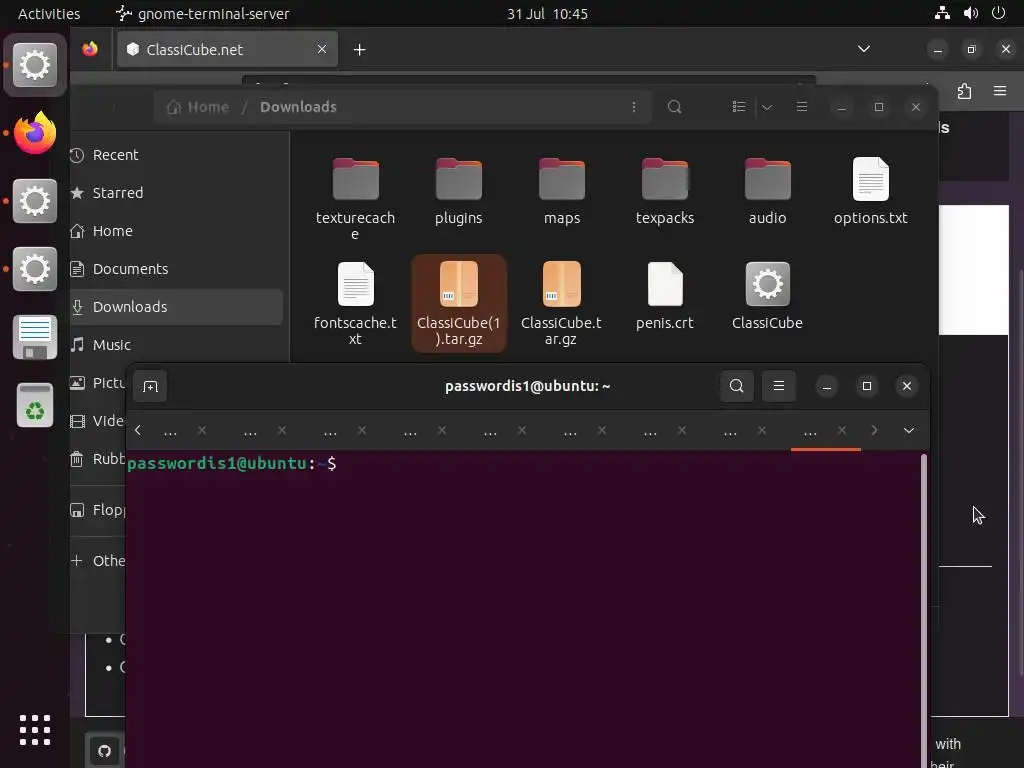Open gnome-terminal-server app menu
This screenshot has height=768, width=1024.
[202, 14]
